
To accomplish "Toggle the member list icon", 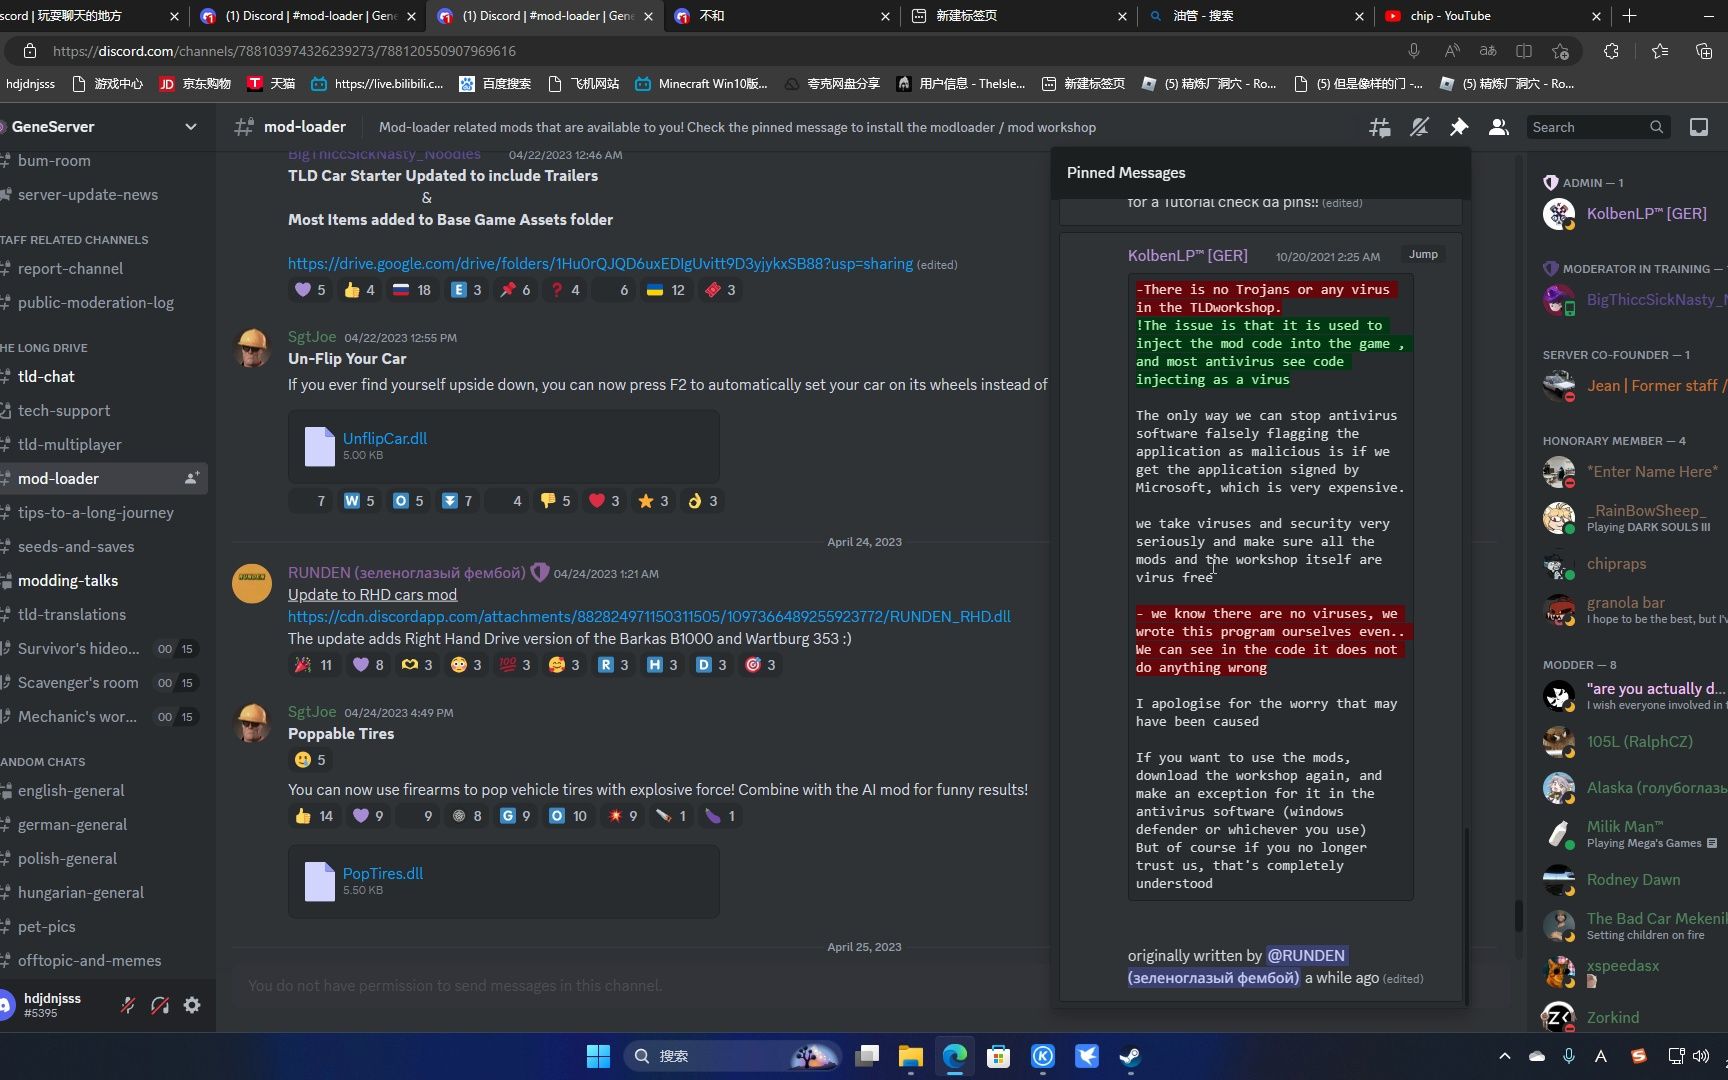I will [x=1498, y=127].
